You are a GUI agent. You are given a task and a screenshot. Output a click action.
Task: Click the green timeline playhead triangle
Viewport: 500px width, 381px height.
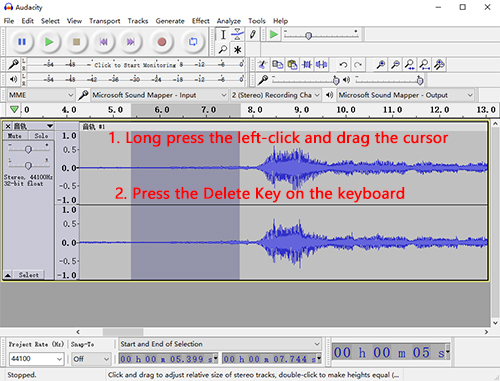[14, 109]
